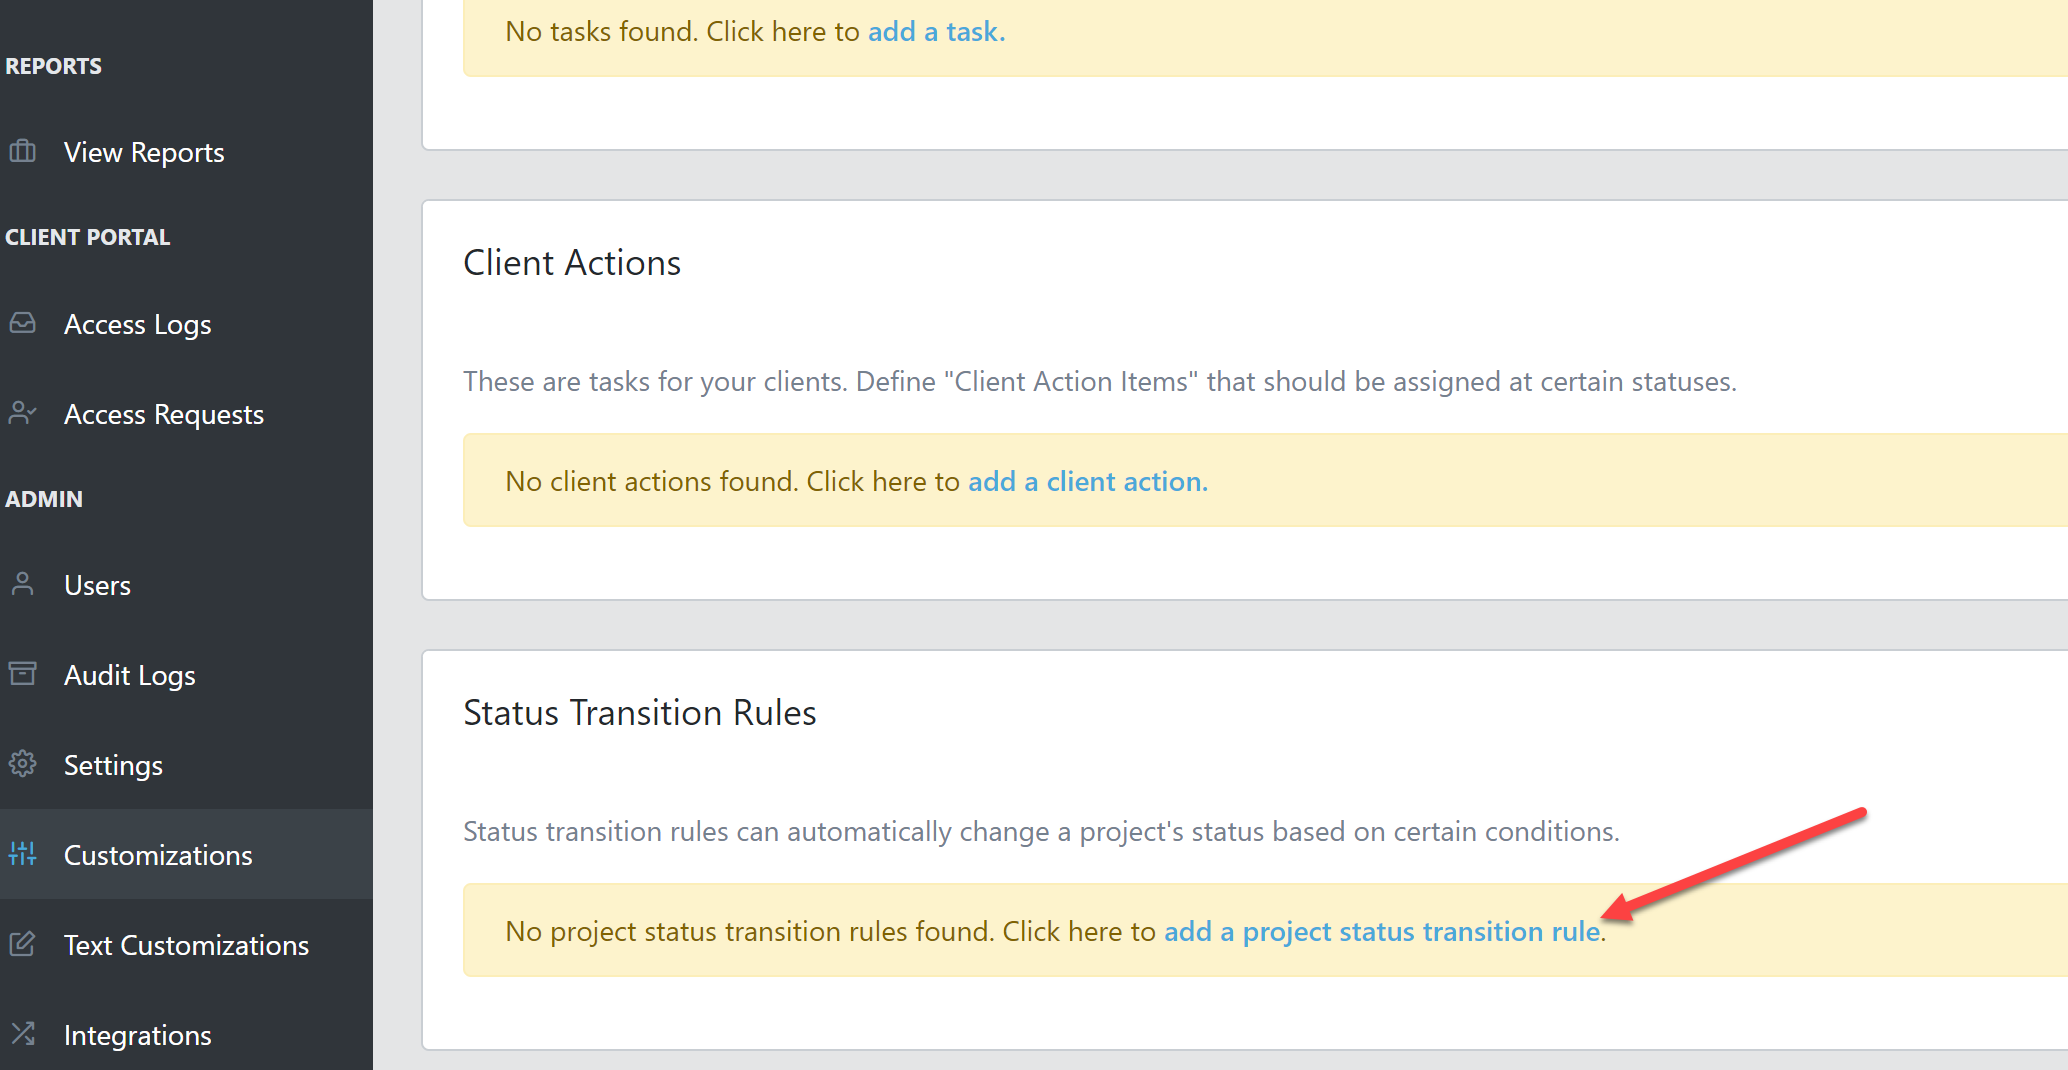Image resolution: width=2068 pixels, height=1070 pixels.
Task: Click the Text Customizations pencil icon
Action: coord(22,944)
